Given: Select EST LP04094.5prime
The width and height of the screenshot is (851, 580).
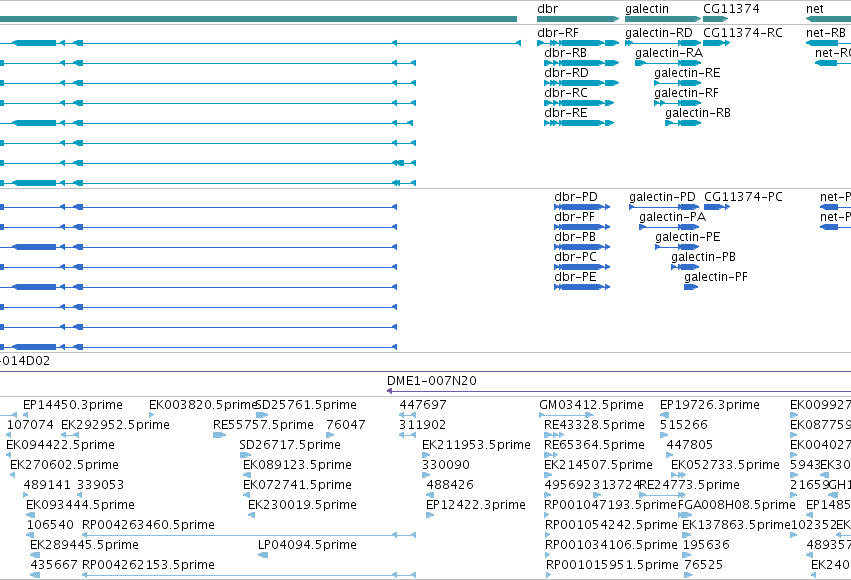Looking at the screenshot, I should pos(307,544).
